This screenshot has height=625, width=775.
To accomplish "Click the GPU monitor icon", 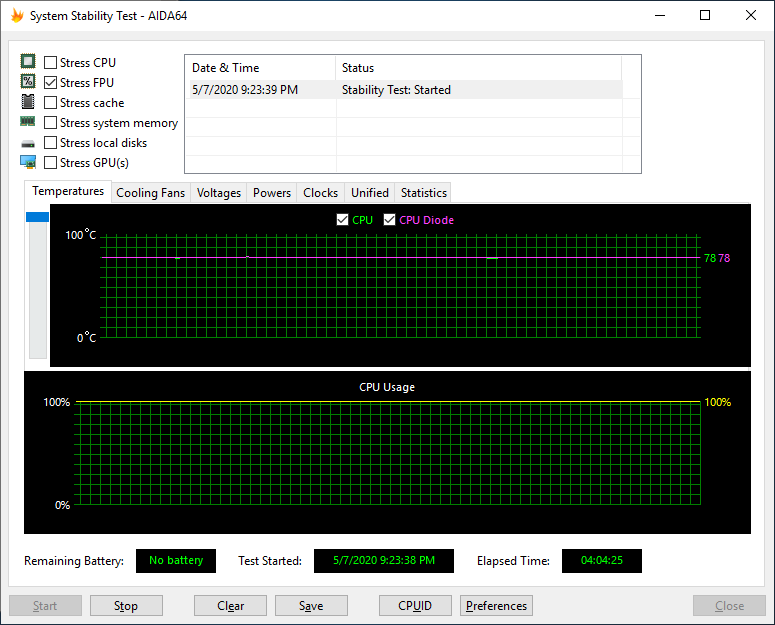I will [x=28, y=162].
